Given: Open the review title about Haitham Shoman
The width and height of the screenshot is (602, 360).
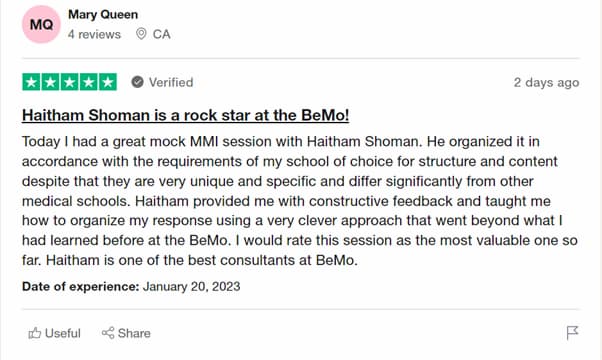Looking at the screenshot, I should point(185,115).
